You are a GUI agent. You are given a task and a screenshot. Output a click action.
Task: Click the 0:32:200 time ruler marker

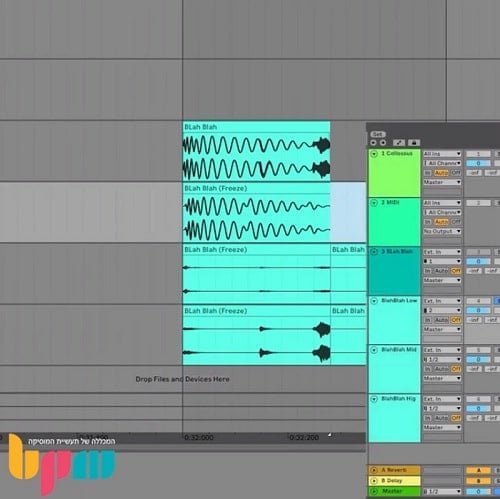[304, 437]
